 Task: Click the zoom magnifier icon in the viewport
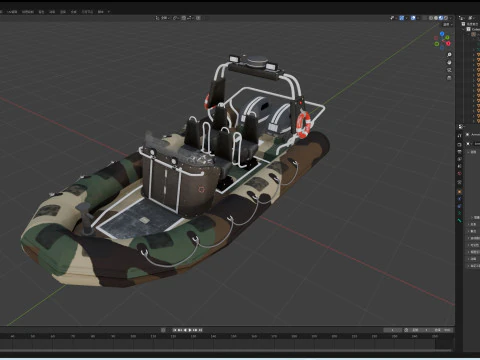[449, 54]
